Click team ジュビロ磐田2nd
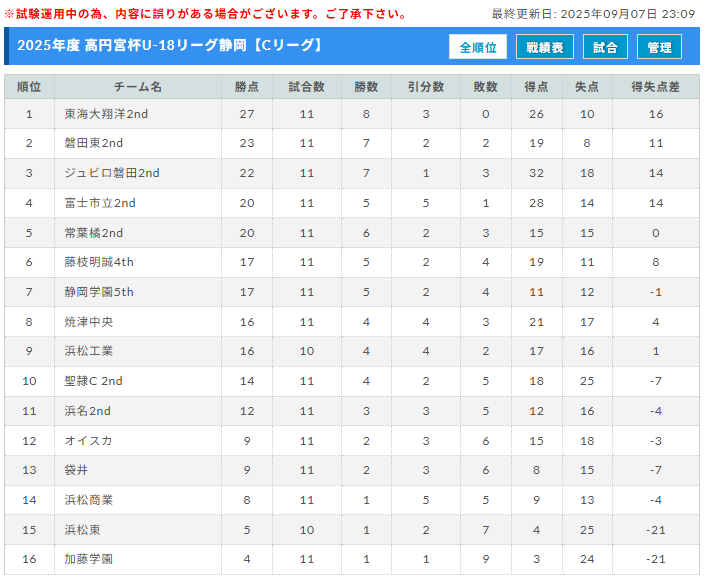 click(112, 173)
